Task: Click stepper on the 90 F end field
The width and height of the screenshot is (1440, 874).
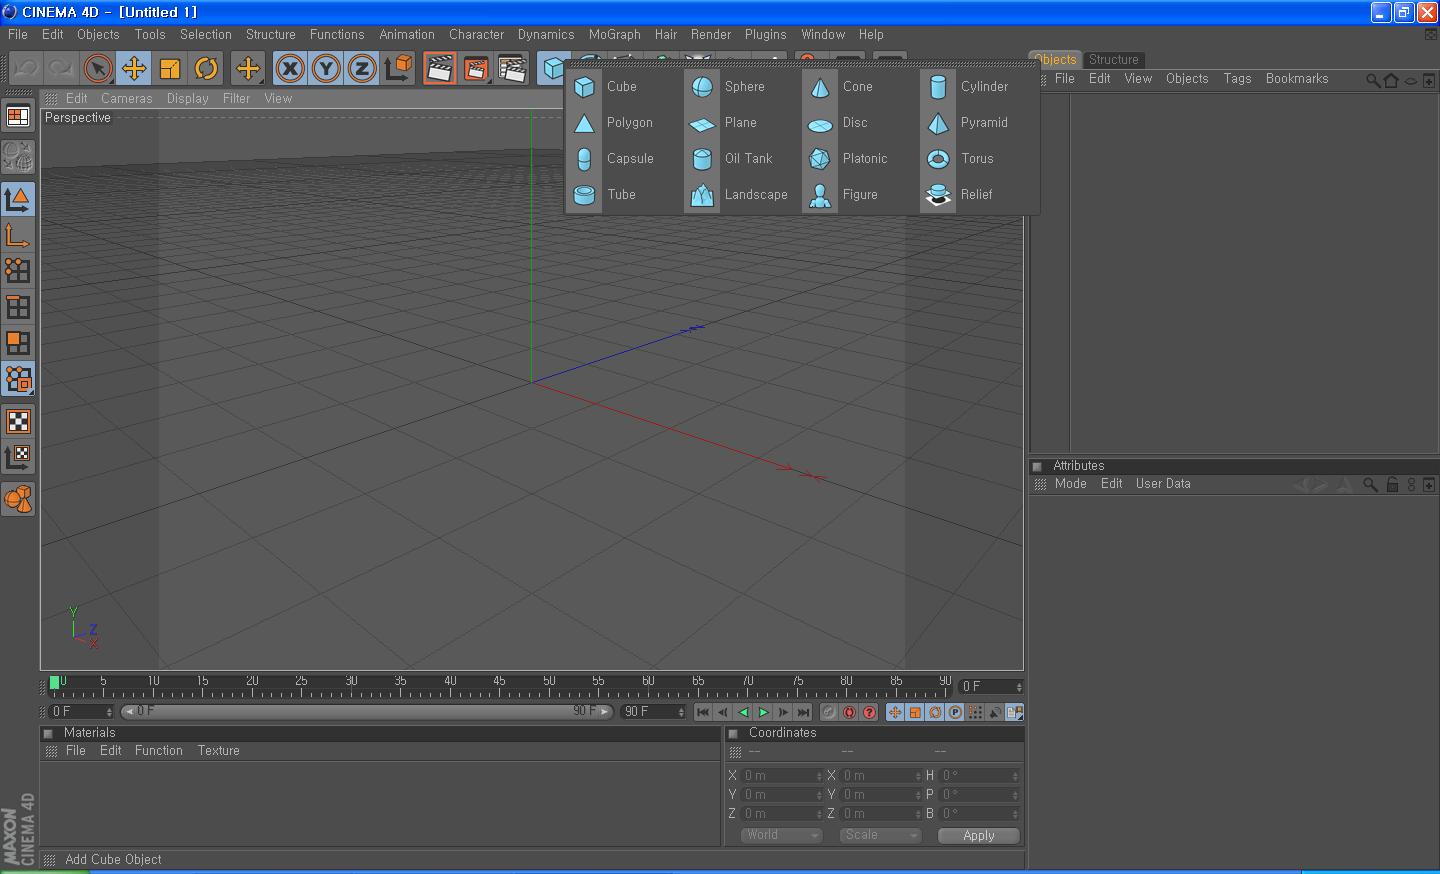Action: pos(681,712)
